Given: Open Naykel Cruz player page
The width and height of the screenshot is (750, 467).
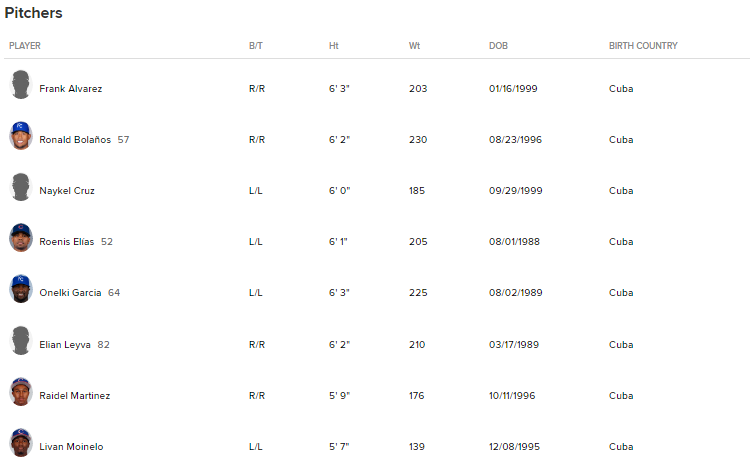Looking at the screenshot, I should click(x=67, y=190).
